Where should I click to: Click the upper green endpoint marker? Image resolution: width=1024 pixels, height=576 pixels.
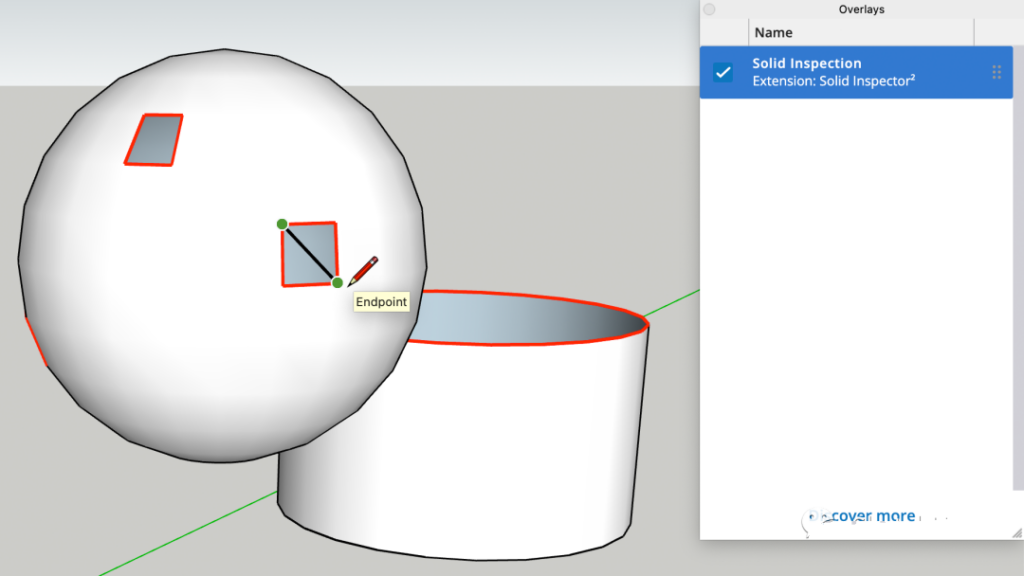(282, 224)
